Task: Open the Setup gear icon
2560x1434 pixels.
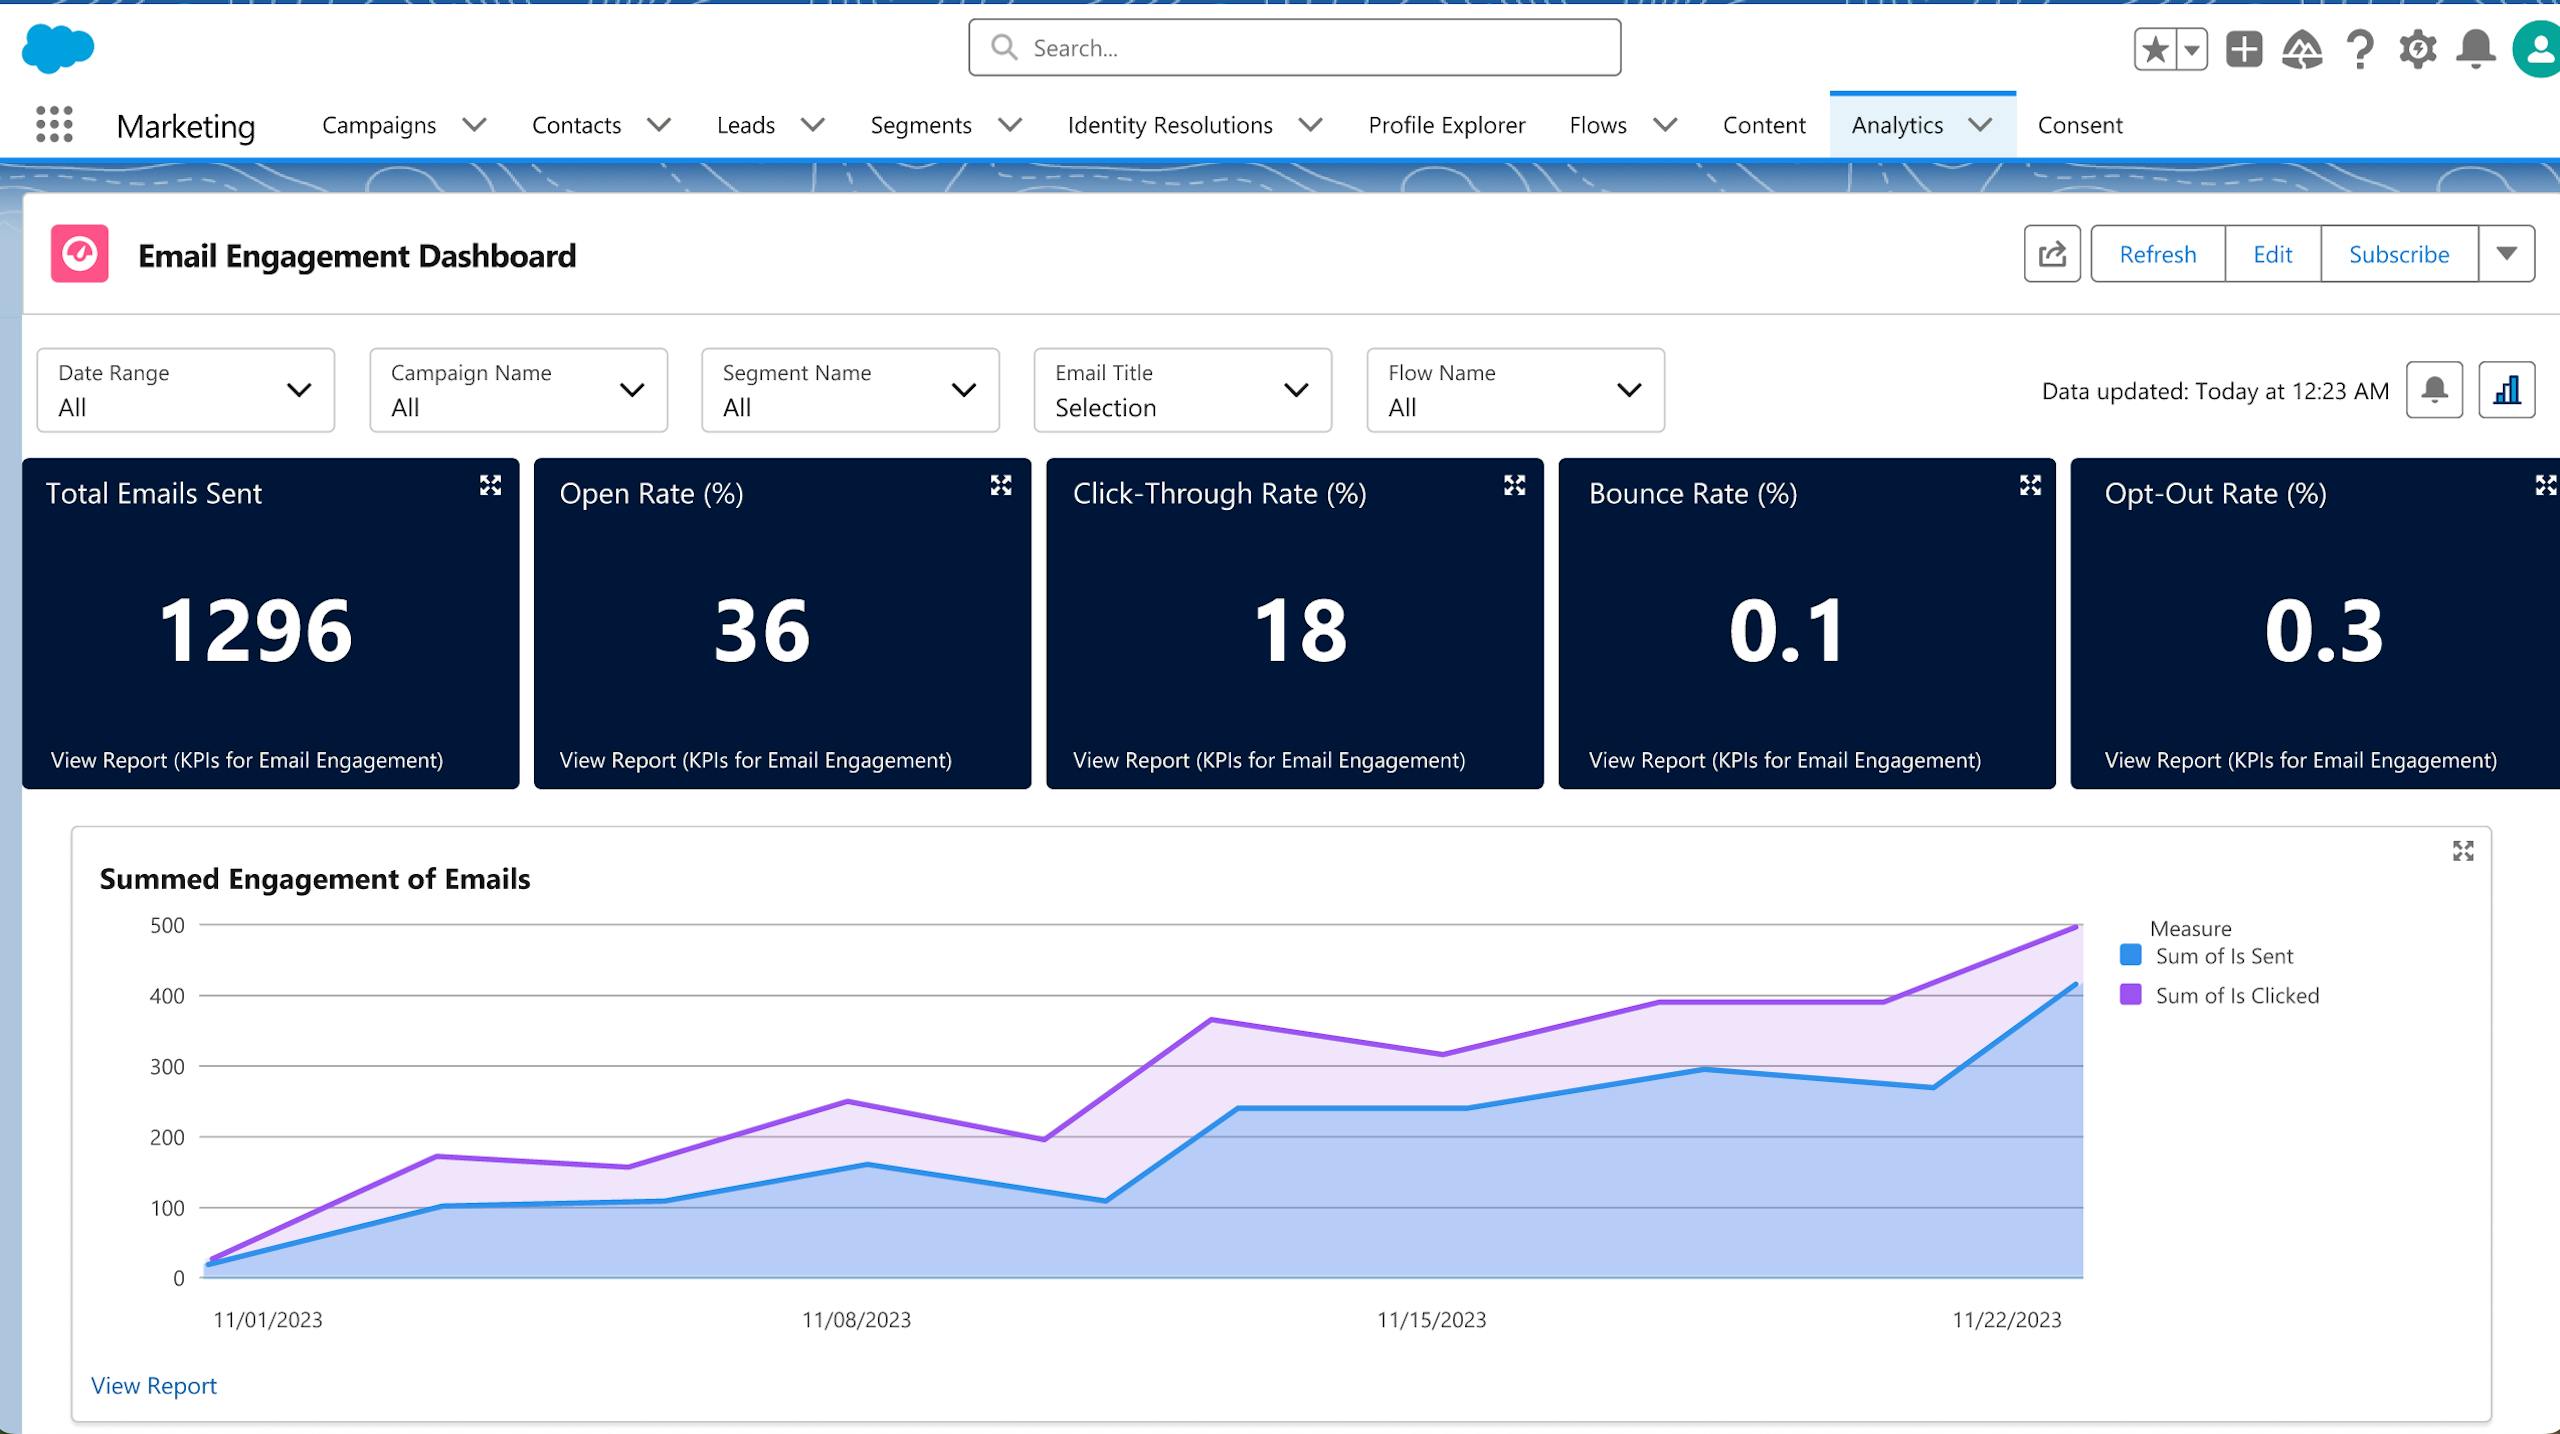Action: [x=2417, y=49]
